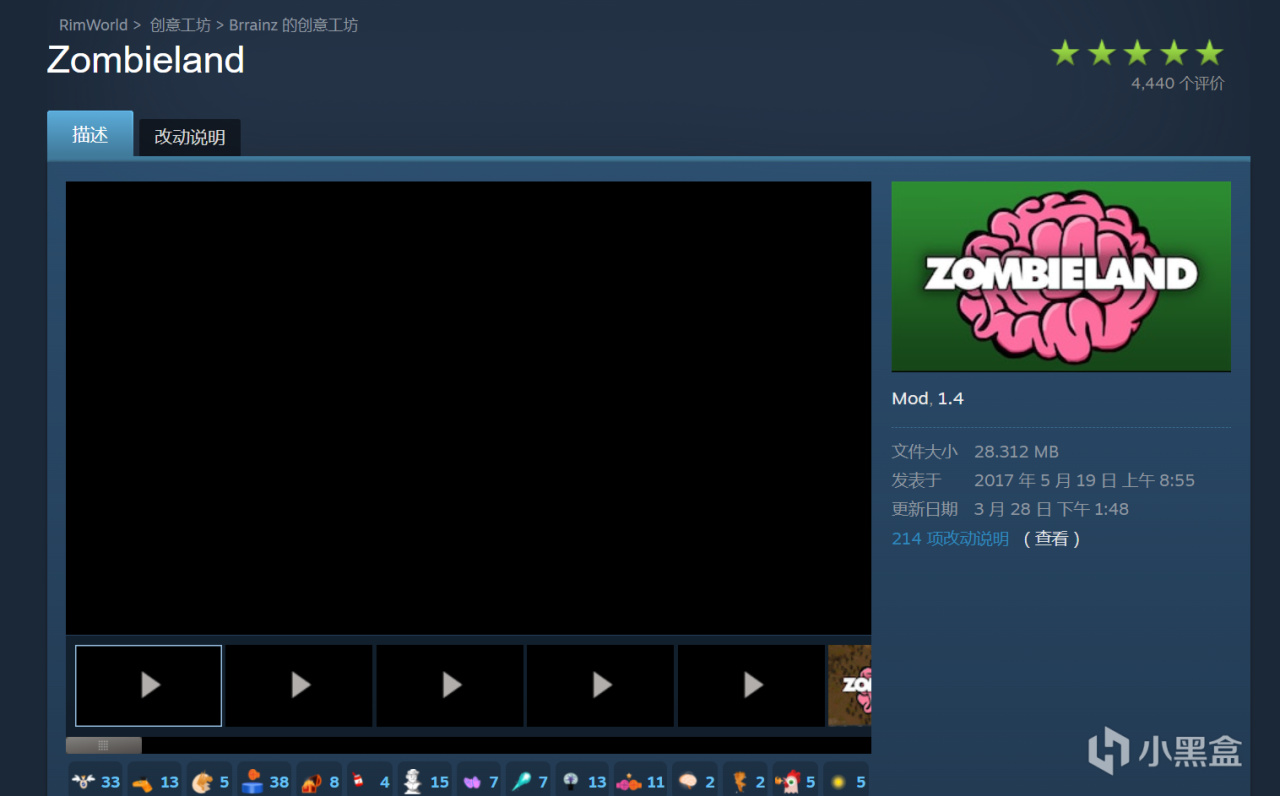Select the fifth video thumbnail
The image size is (1280, 796).
click(751, 685)
